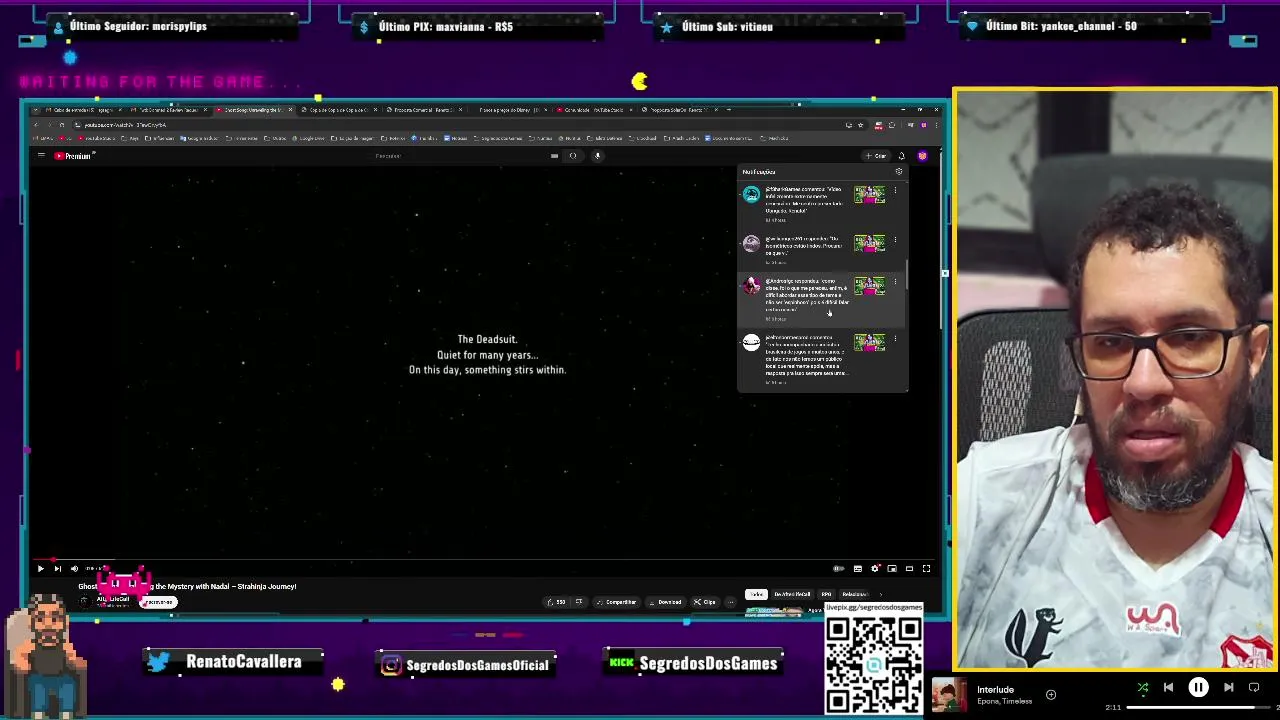Switch YouTube player to miniplayer

pyautogui.click(x=892, y=568)
